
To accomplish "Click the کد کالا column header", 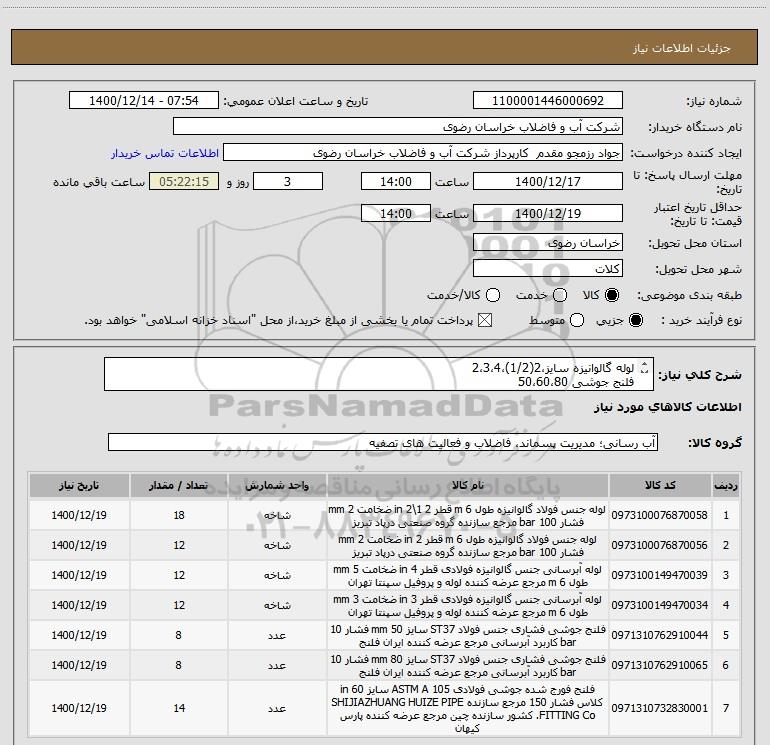I will tap(660, 485).
